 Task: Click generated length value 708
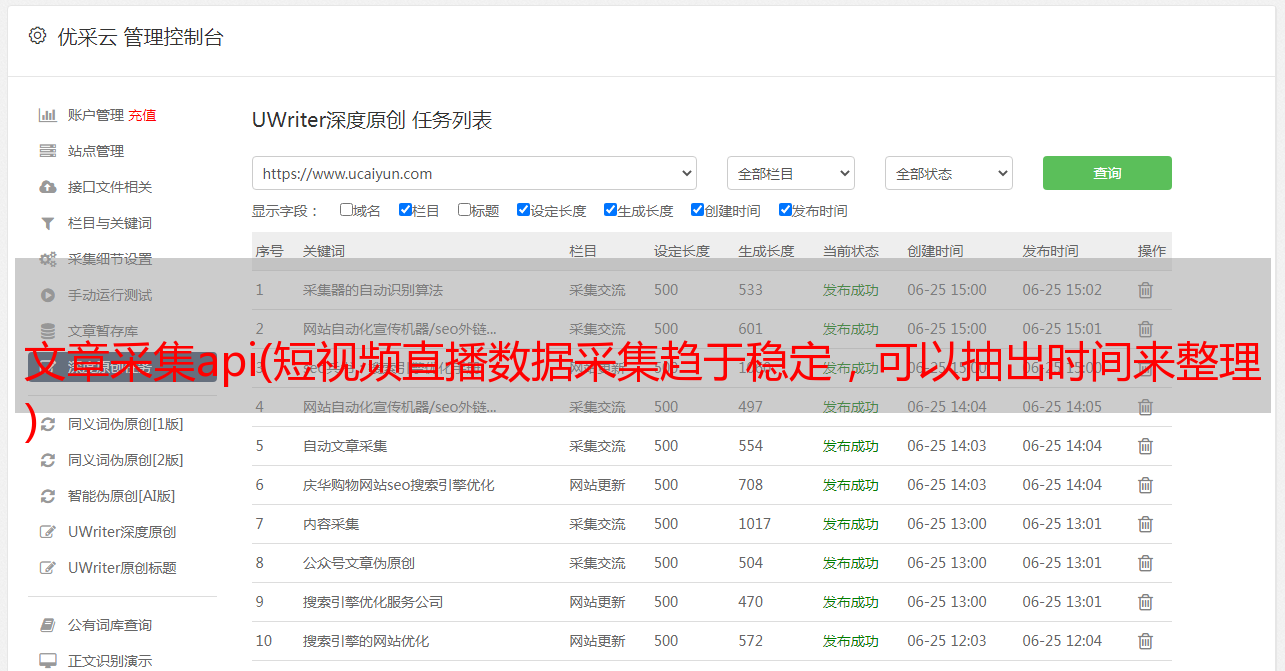click(x=751, y=485)
